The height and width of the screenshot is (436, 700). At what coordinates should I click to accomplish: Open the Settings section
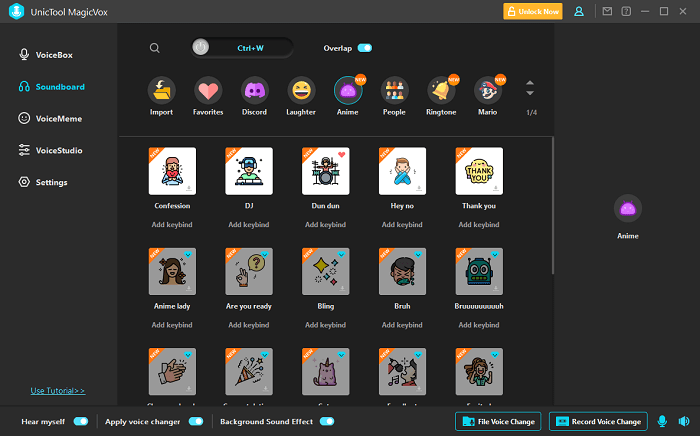(43, 182)
